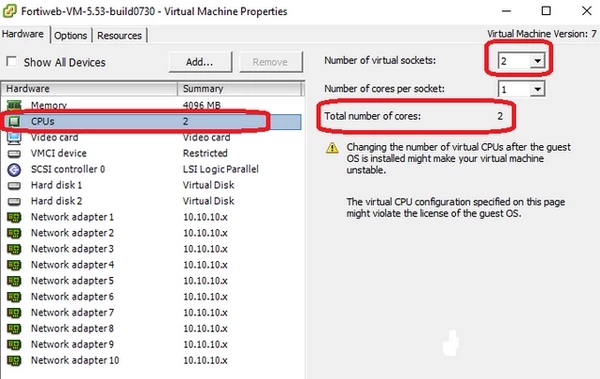This screenshot has width=600, height=379.
Task: Click the CPUs chip icon
Action: 14,121
